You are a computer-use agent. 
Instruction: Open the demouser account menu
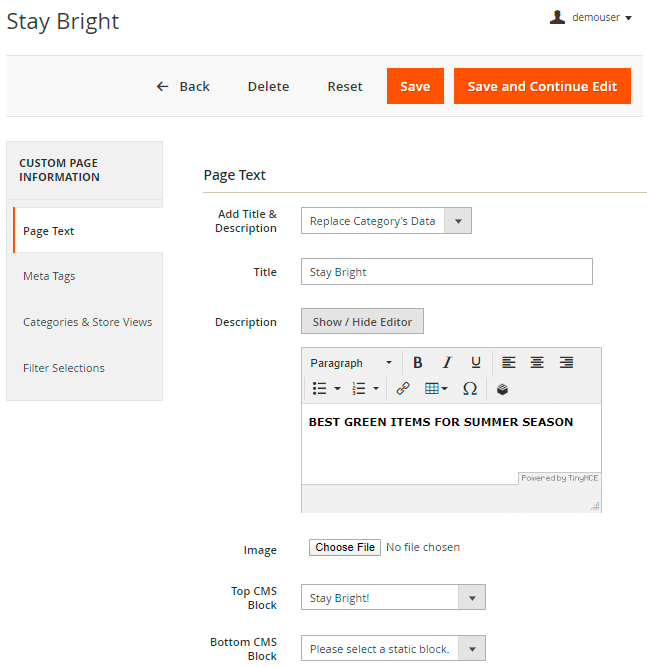point(591,17)
